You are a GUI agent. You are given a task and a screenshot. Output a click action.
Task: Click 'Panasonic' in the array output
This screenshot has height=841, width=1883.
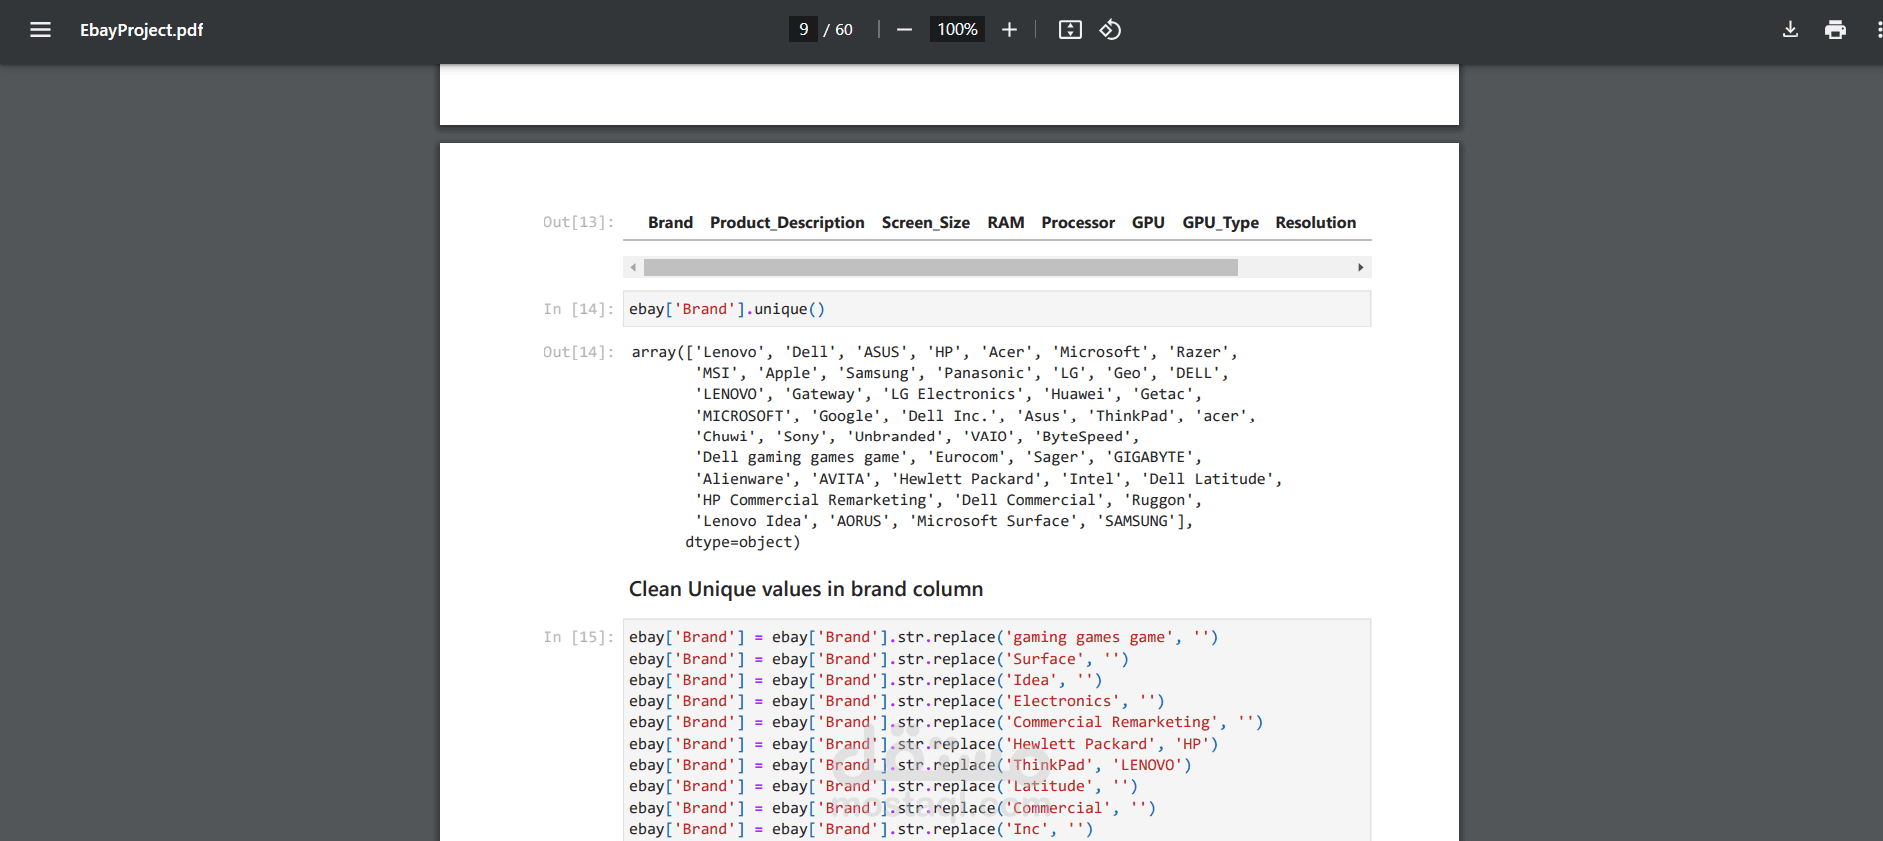(984, 373)
